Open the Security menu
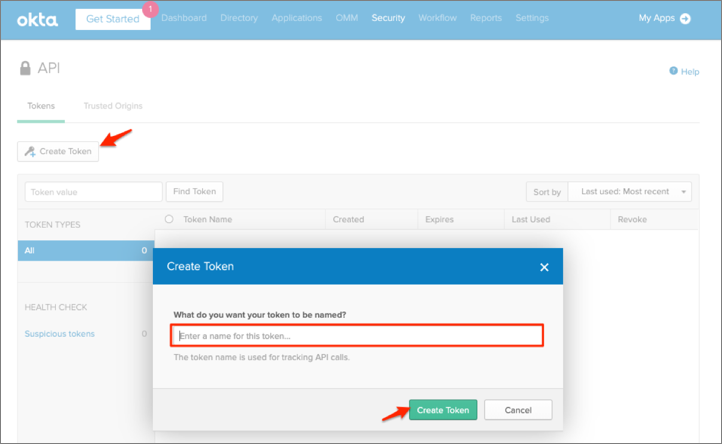The height and width of the screenshot is (444, 722). 388,18
